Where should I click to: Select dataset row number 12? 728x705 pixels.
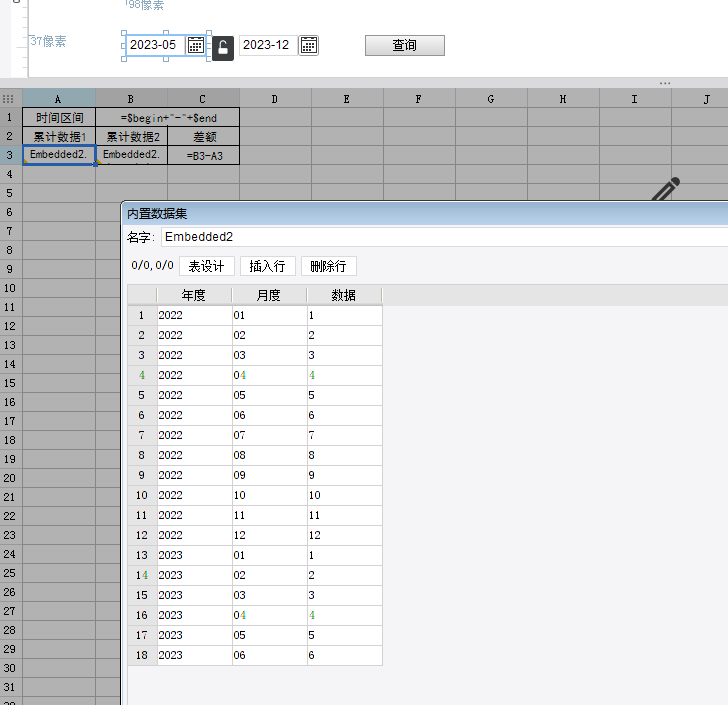[x=142, y=535]
